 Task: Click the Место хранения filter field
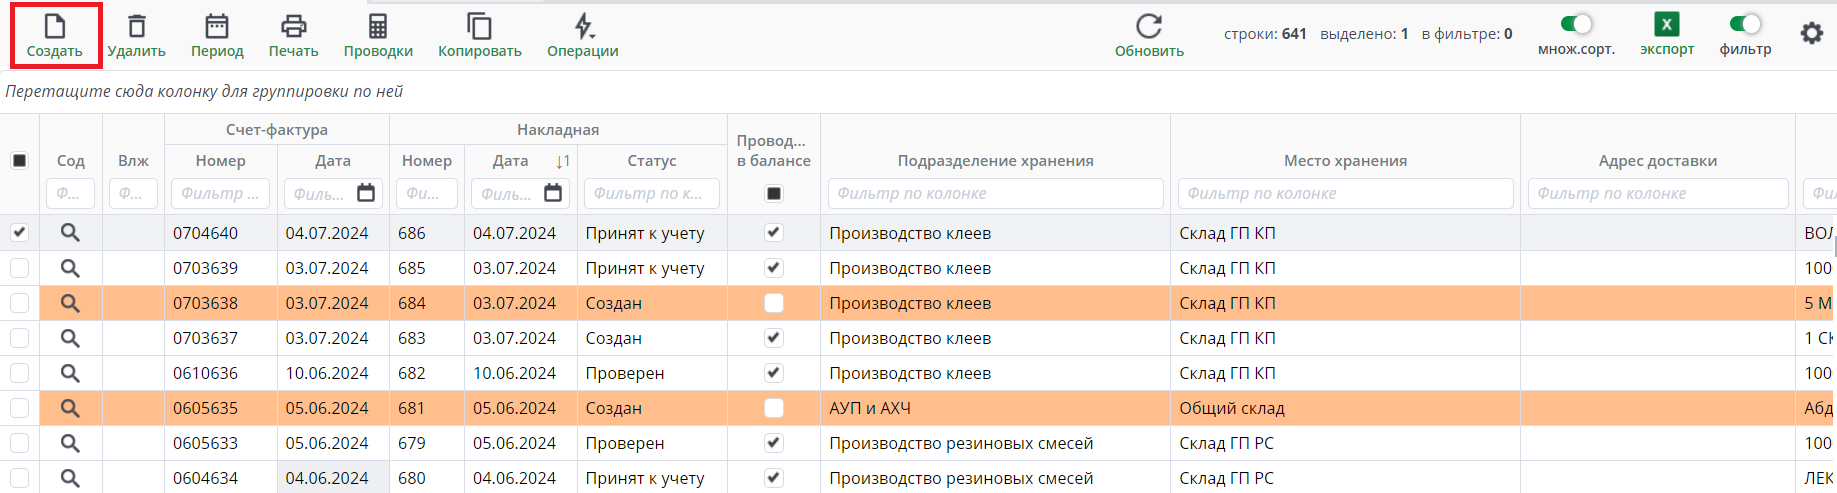pyautogui.click(x=1345, y=193)
